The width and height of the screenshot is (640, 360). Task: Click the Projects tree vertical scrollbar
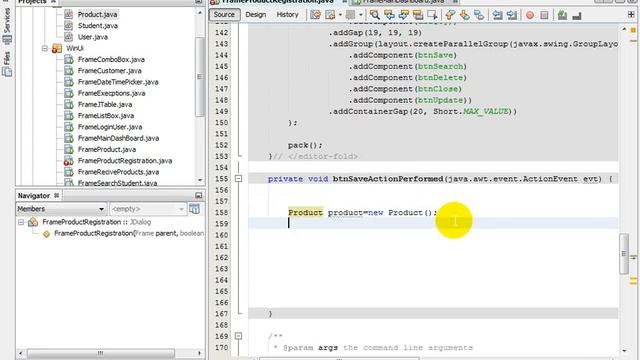point(200,77)
